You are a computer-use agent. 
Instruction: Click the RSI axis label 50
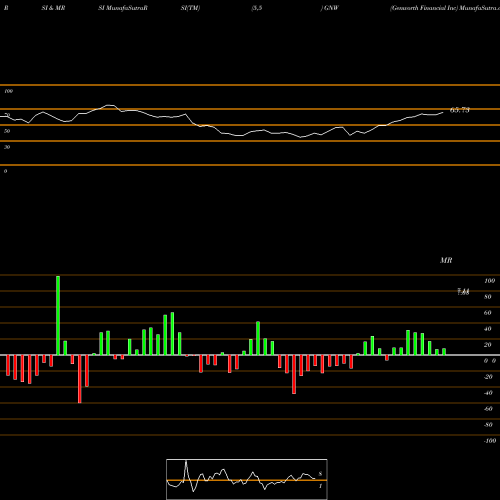click(7, 131)
